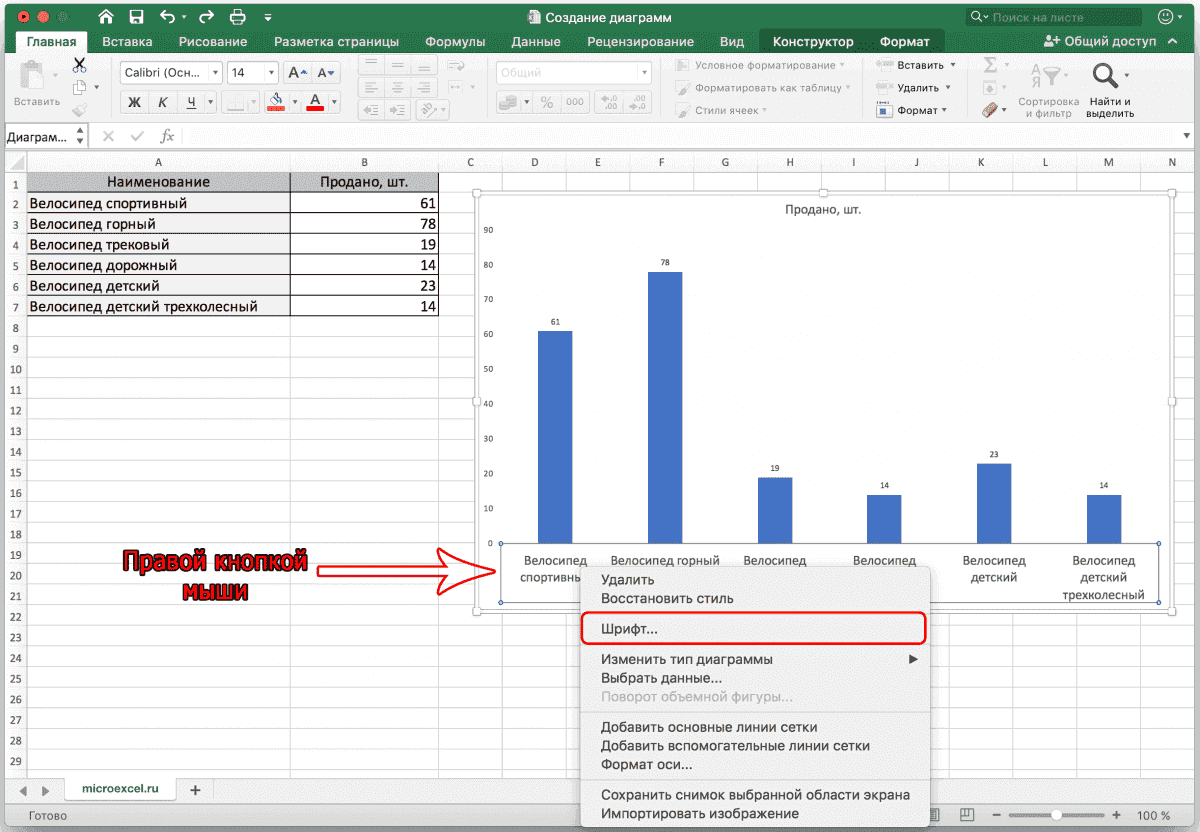
Task: Toggle italic formatting (К)
Action: [x=162, y=102]
